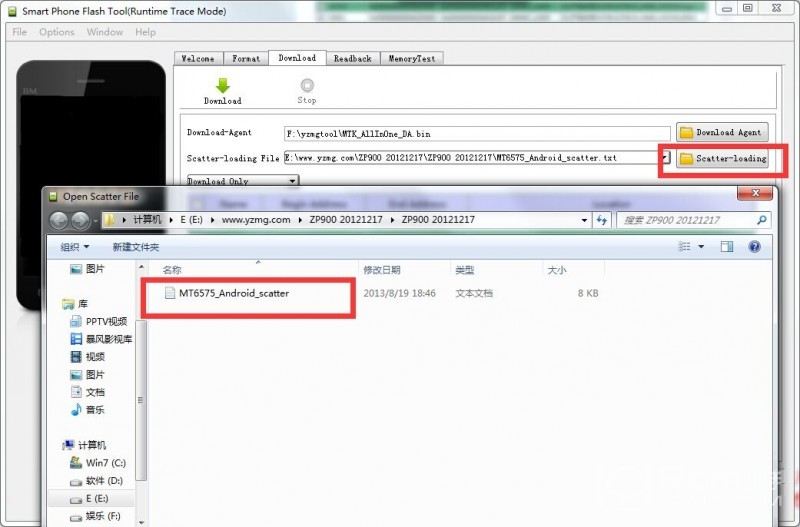Click the Forward arrow in Open Scatter File
This screenshot has height=527, width=800.
click(x=81, y=220)
